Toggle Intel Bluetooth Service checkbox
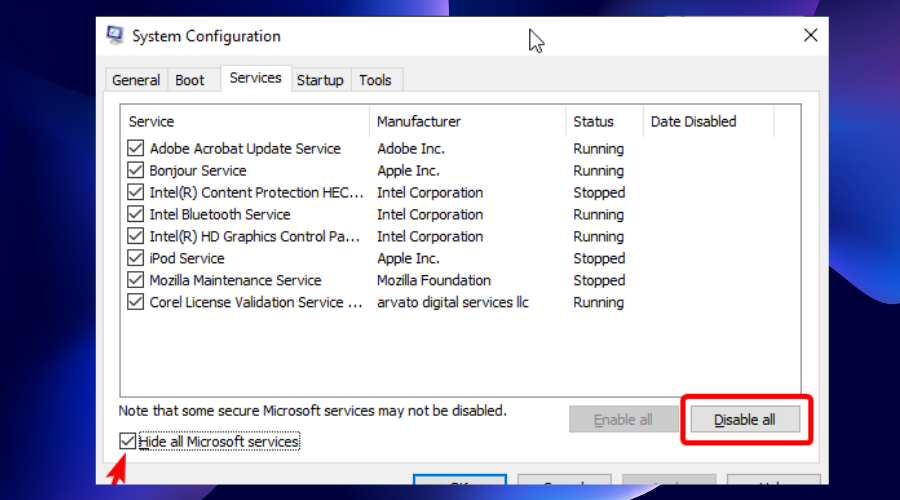 (x=135, y=214)
